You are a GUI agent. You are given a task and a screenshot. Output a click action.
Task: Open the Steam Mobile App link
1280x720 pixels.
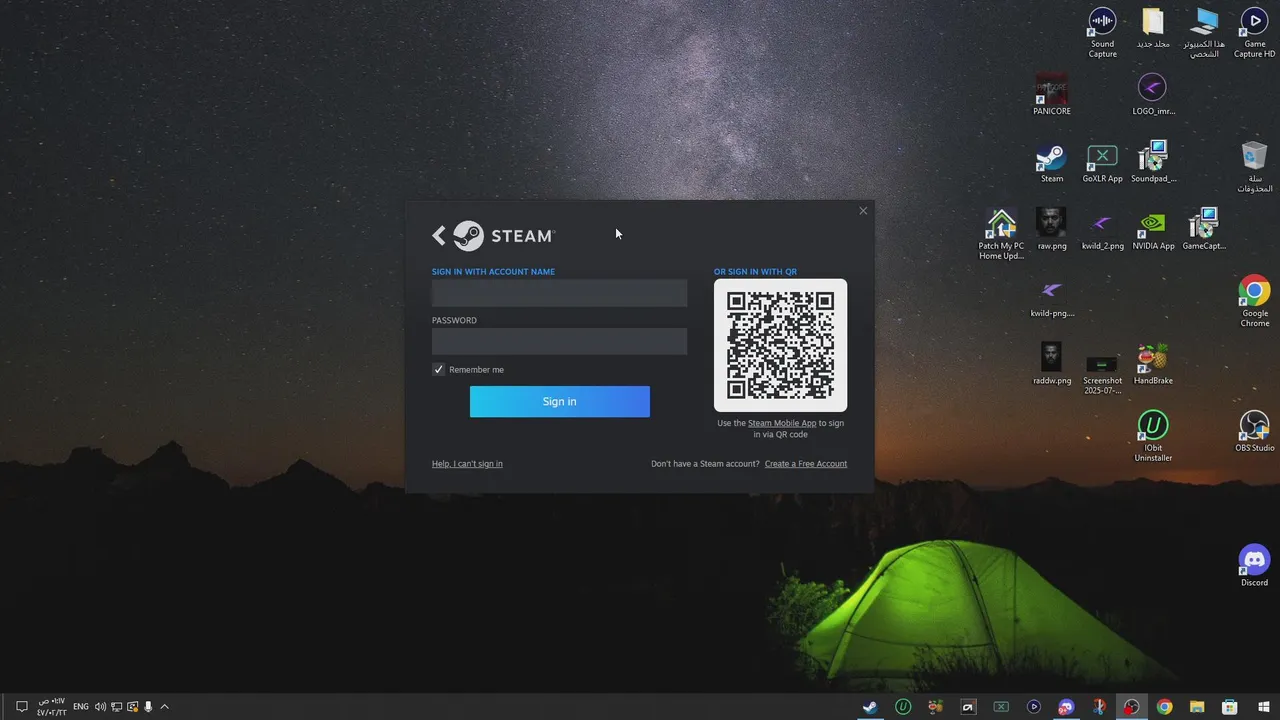point(782,423)
